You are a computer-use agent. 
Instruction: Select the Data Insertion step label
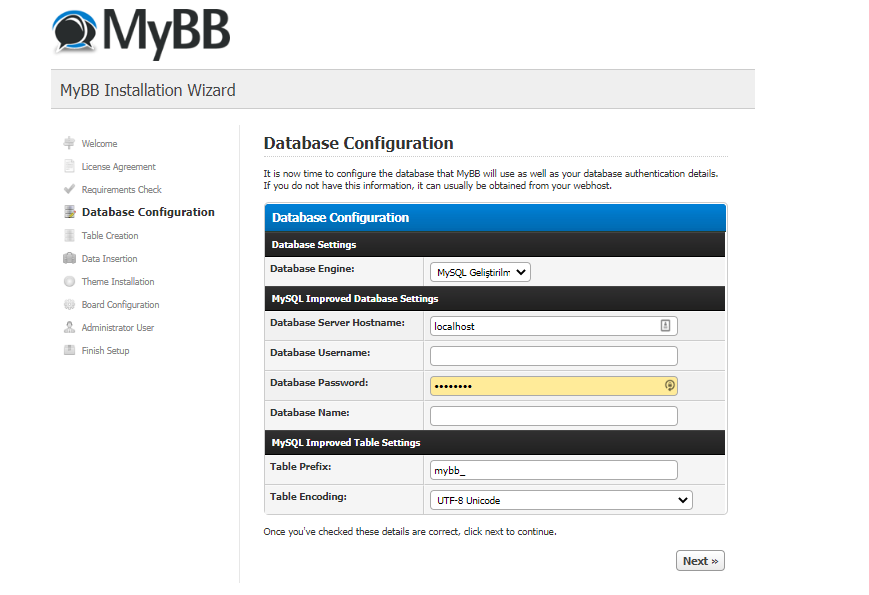[x=109, y=259]
